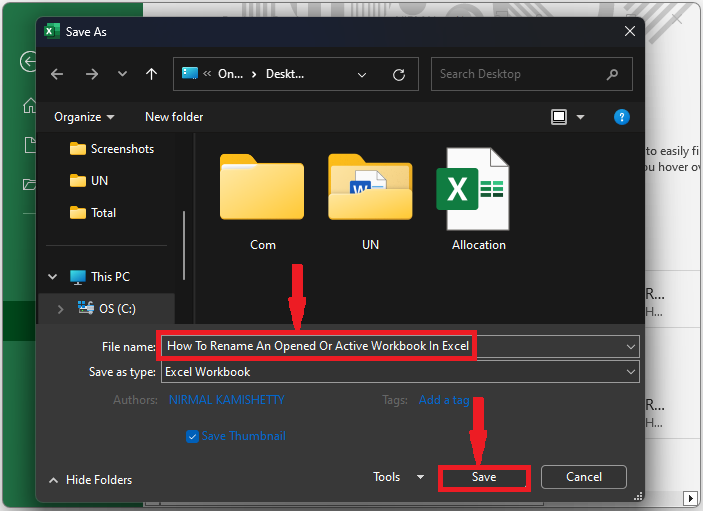Click the dialog resize grip
The image size is (703, 514).
pos(638,497)
